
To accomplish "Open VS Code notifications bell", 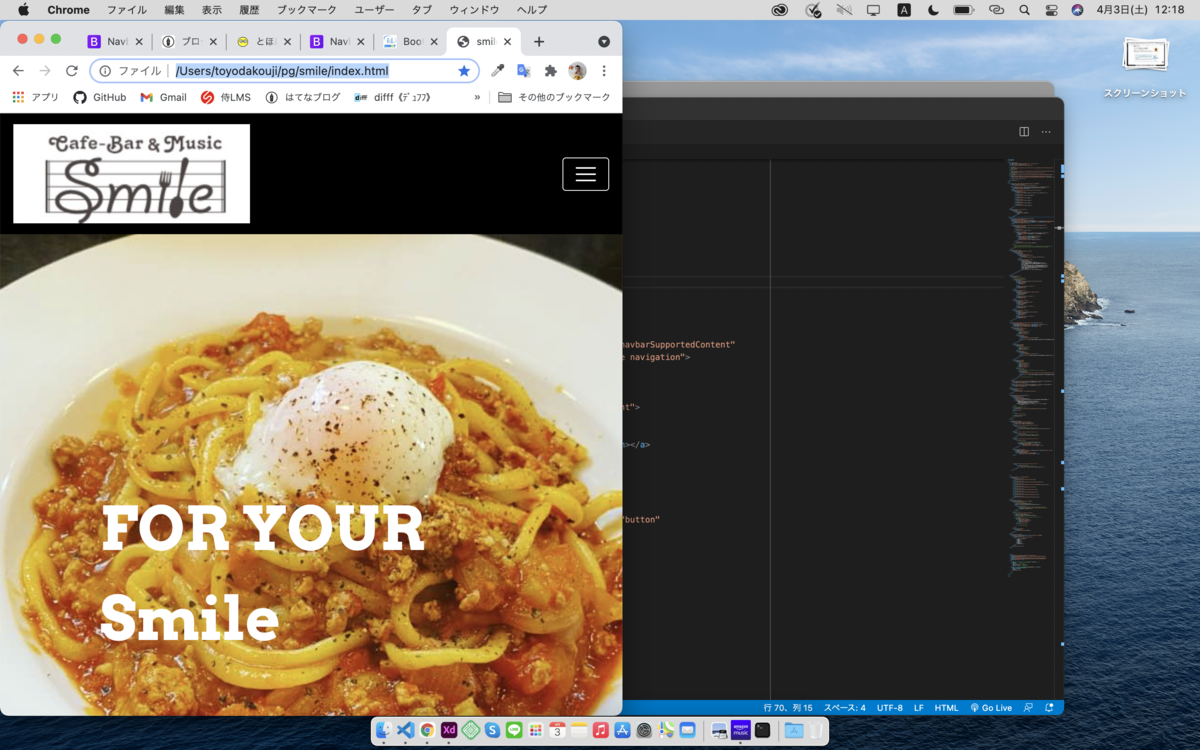I will tap(1049, 708).
